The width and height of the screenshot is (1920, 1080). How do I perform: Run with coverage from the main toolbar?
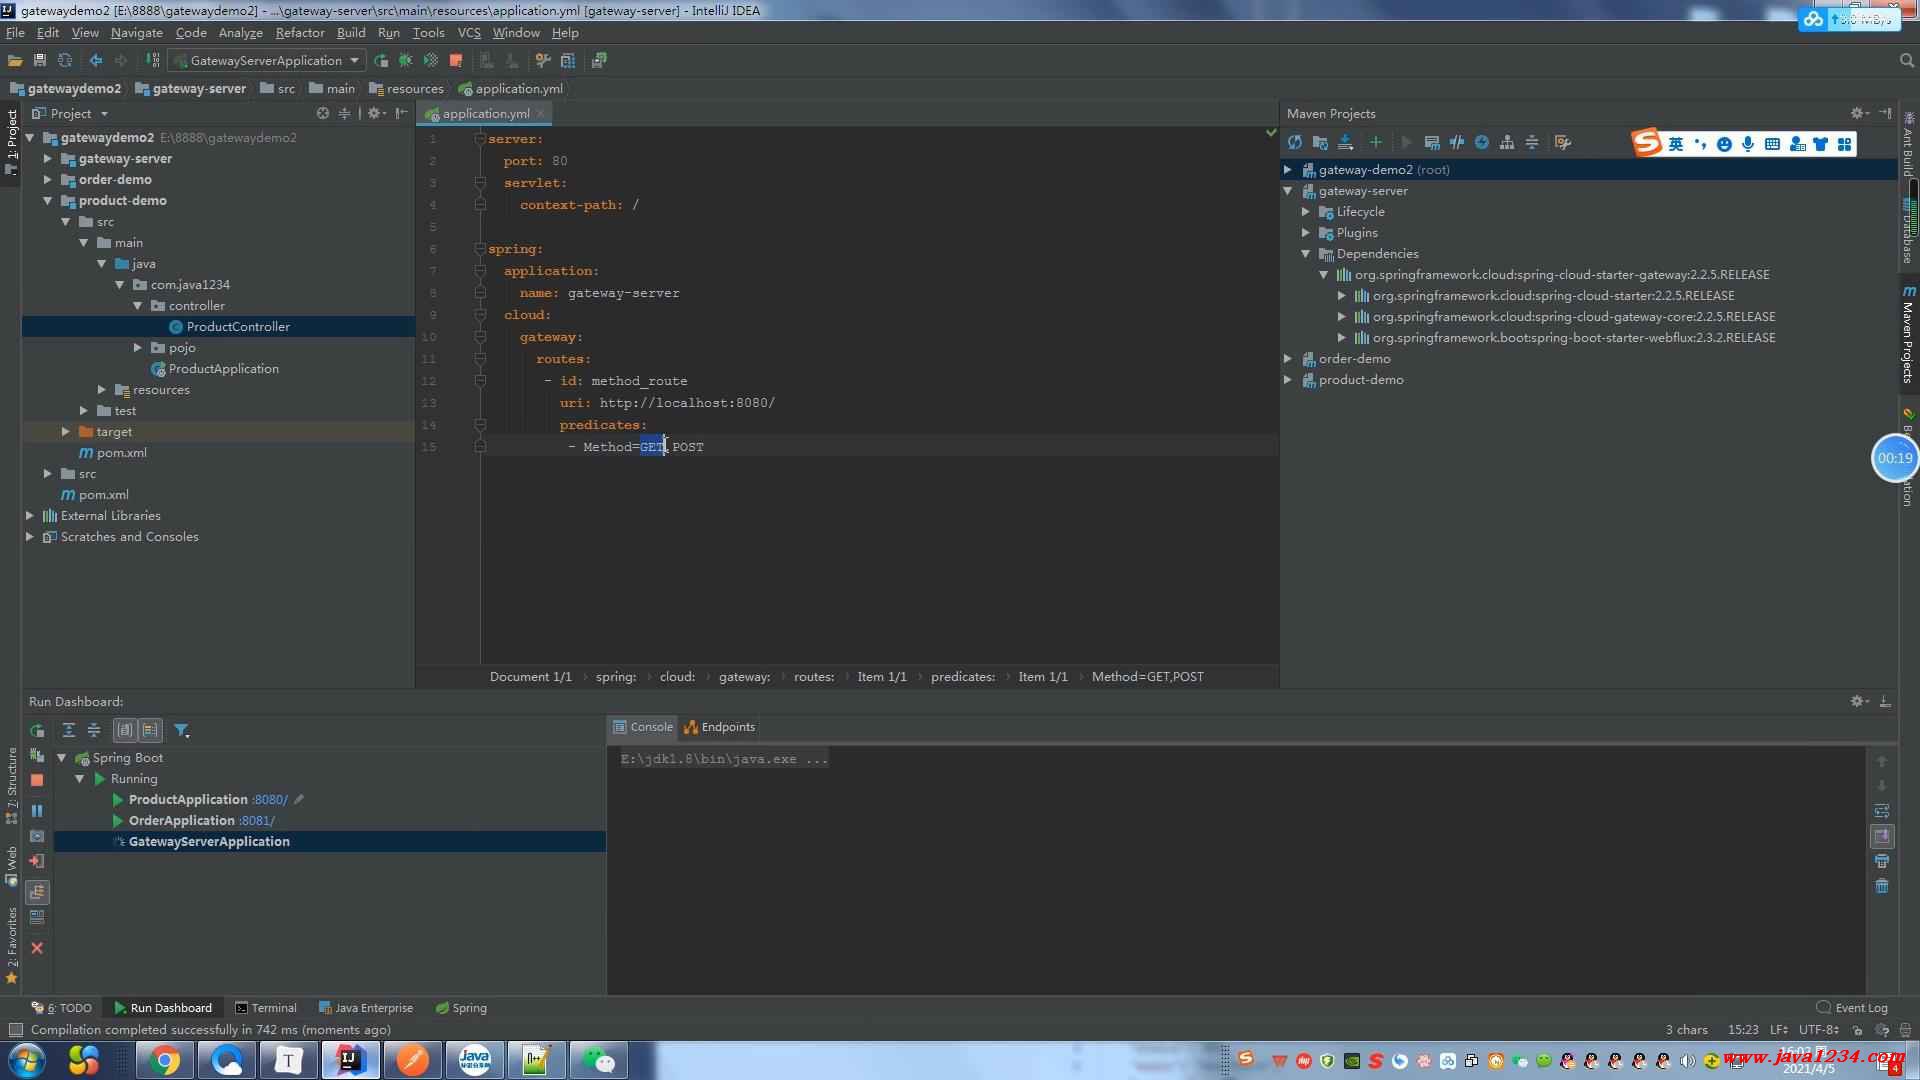(x=431, y=60)
